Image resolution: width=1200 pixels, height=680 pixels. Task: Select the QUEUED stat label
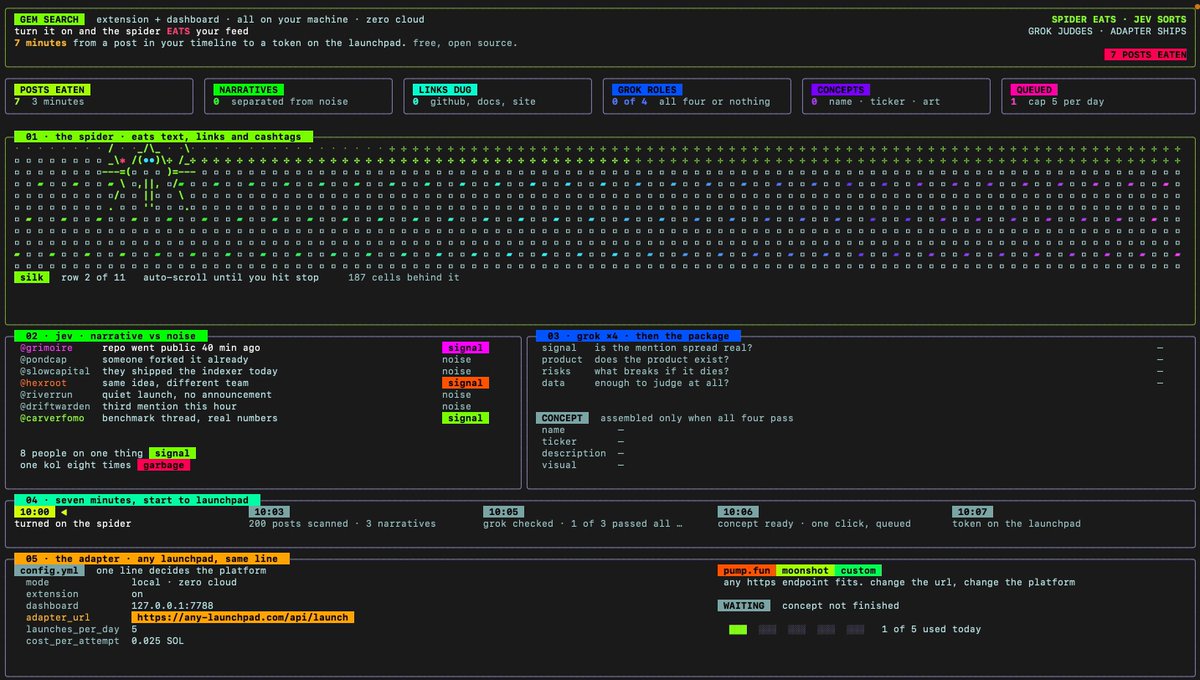(x=1033, y=90)
